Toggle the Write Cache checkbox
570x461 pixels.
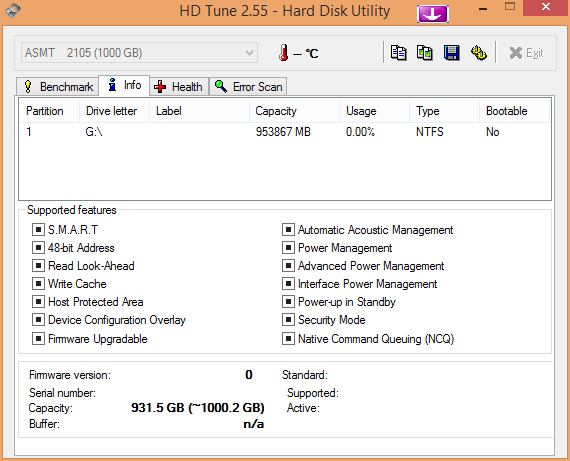click(38, 284)
